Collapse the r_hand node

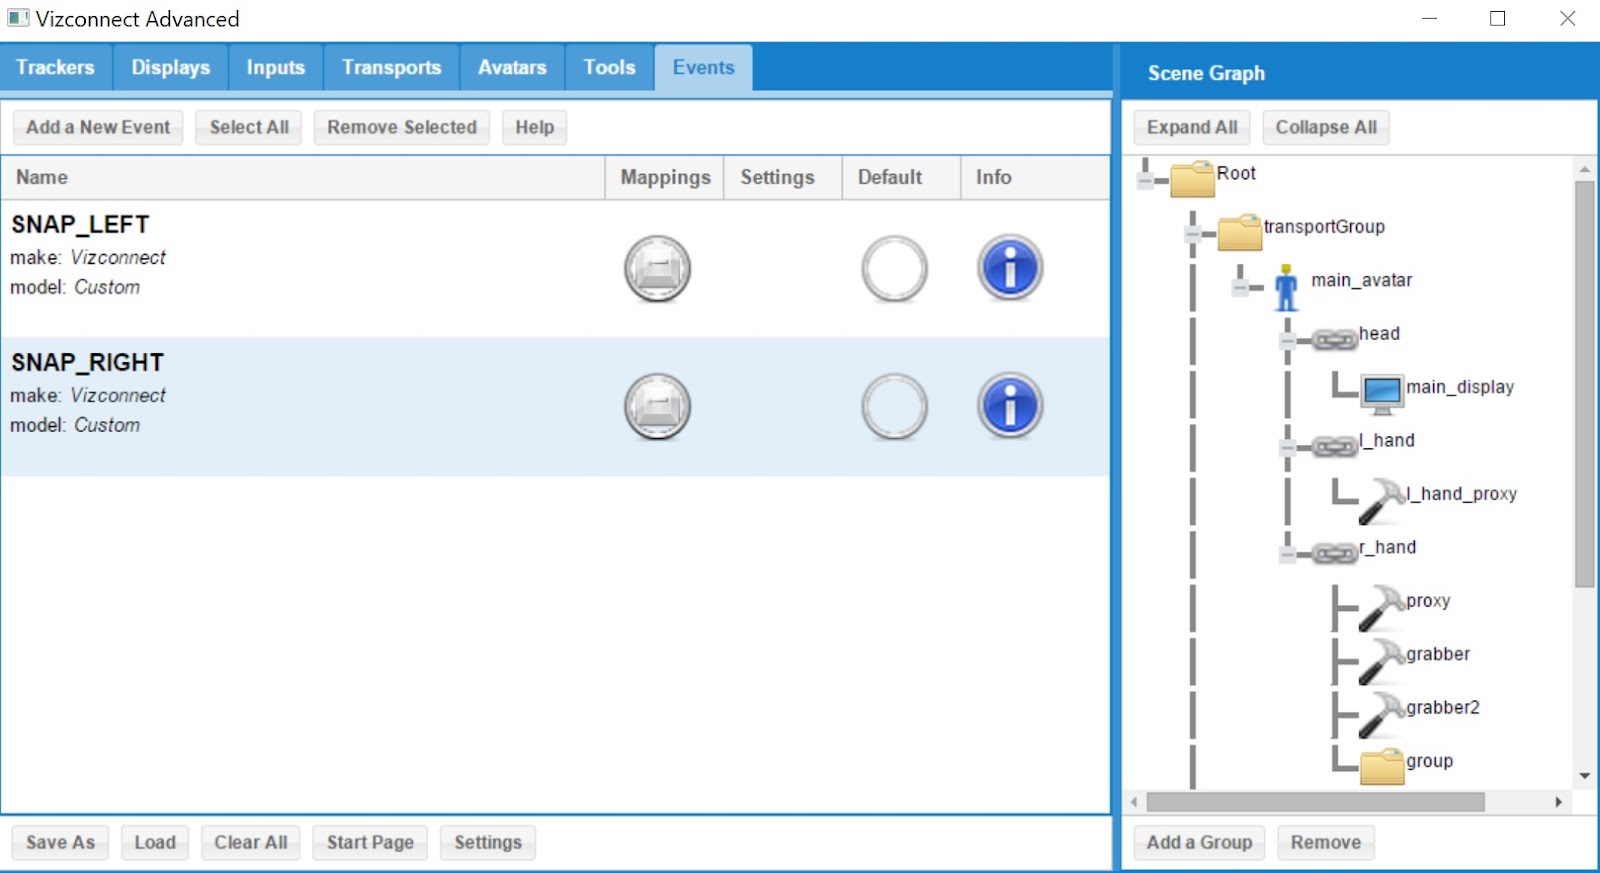pos(1287,555)
